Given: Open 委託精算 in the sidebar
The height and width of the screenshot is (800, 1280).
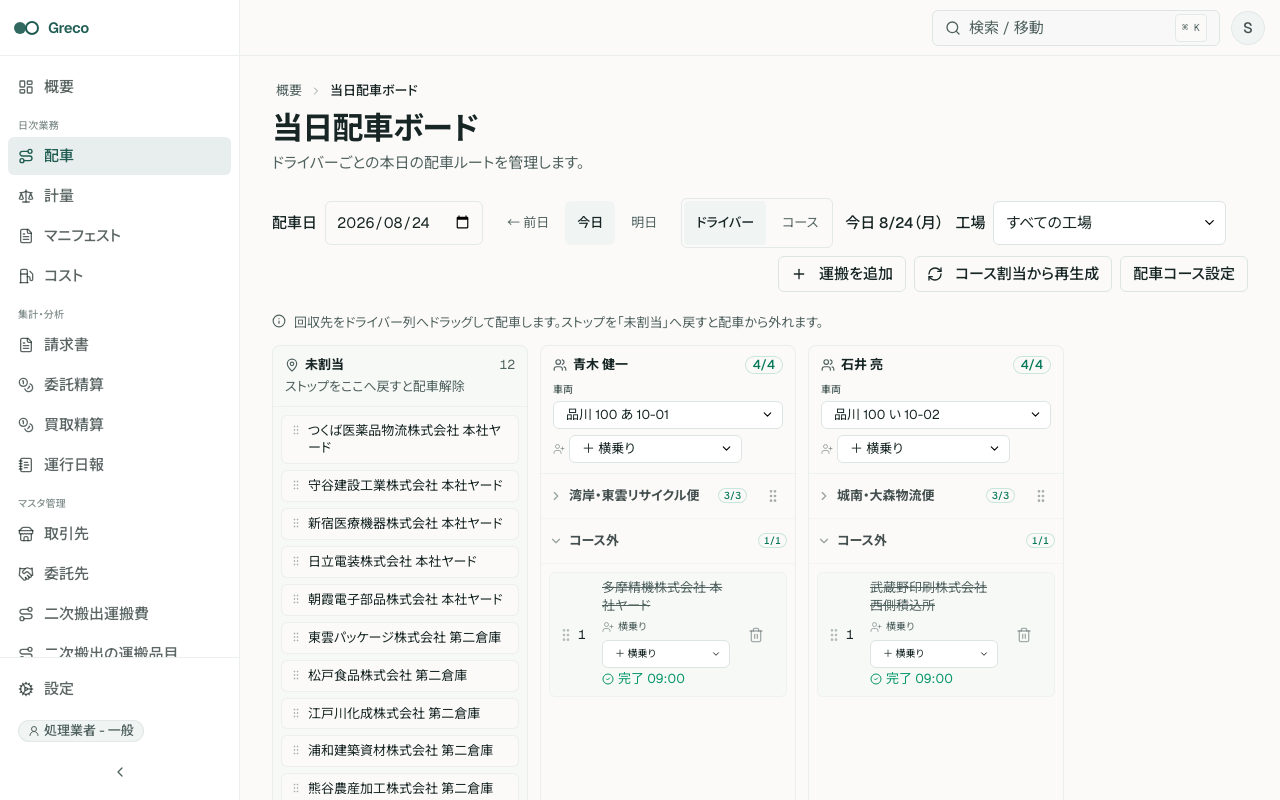Looking at the screenshot, I should click(x=119, y=385).
